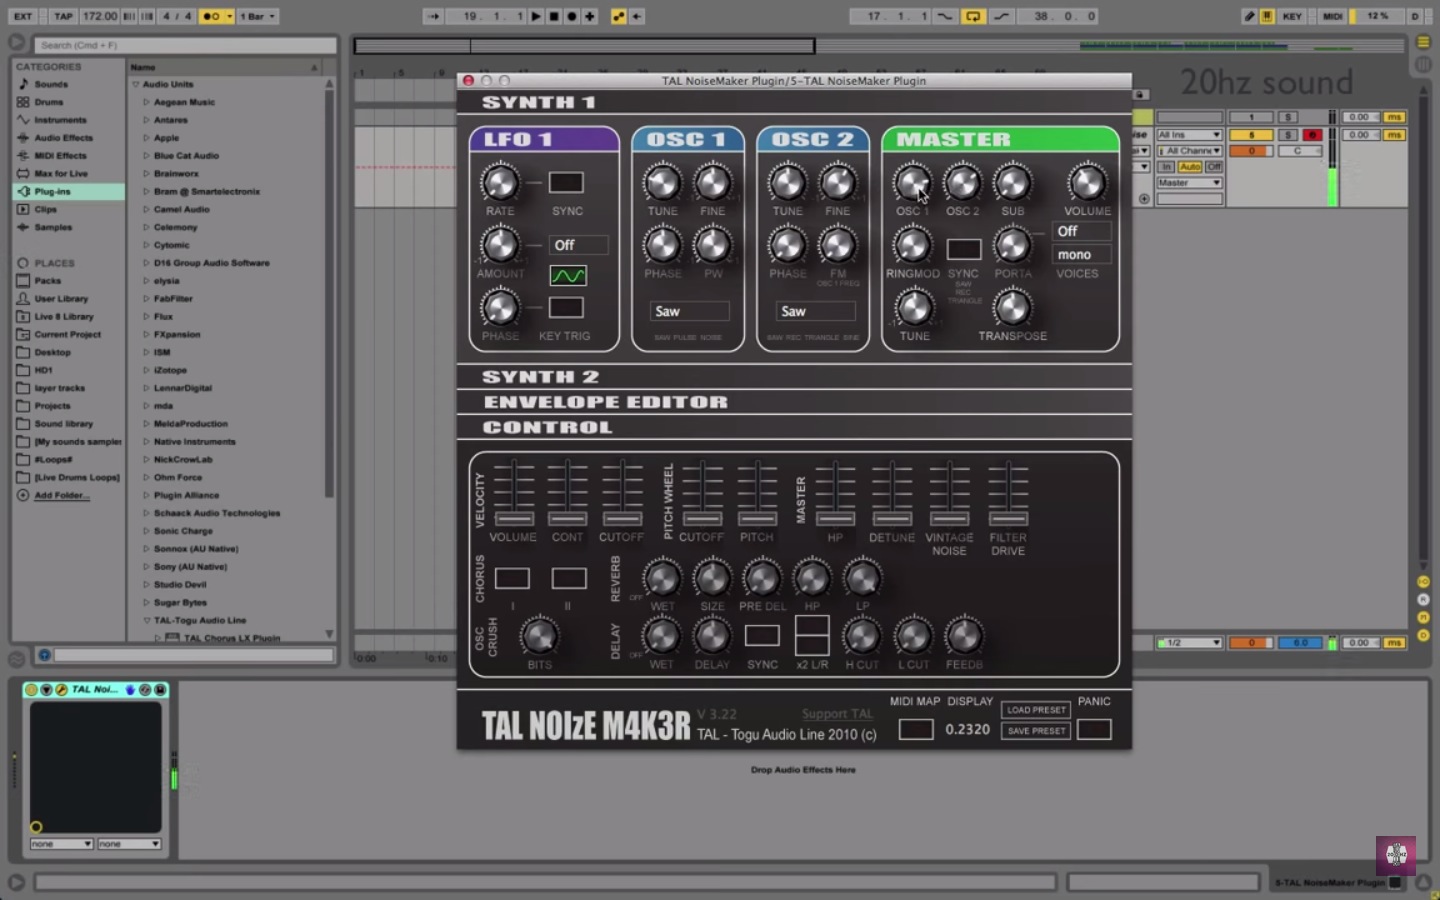This screenshot has height=900, width=1440.
Task: Click the PORTA knob
Action: pyautogui.click(x=1012, y=245)
